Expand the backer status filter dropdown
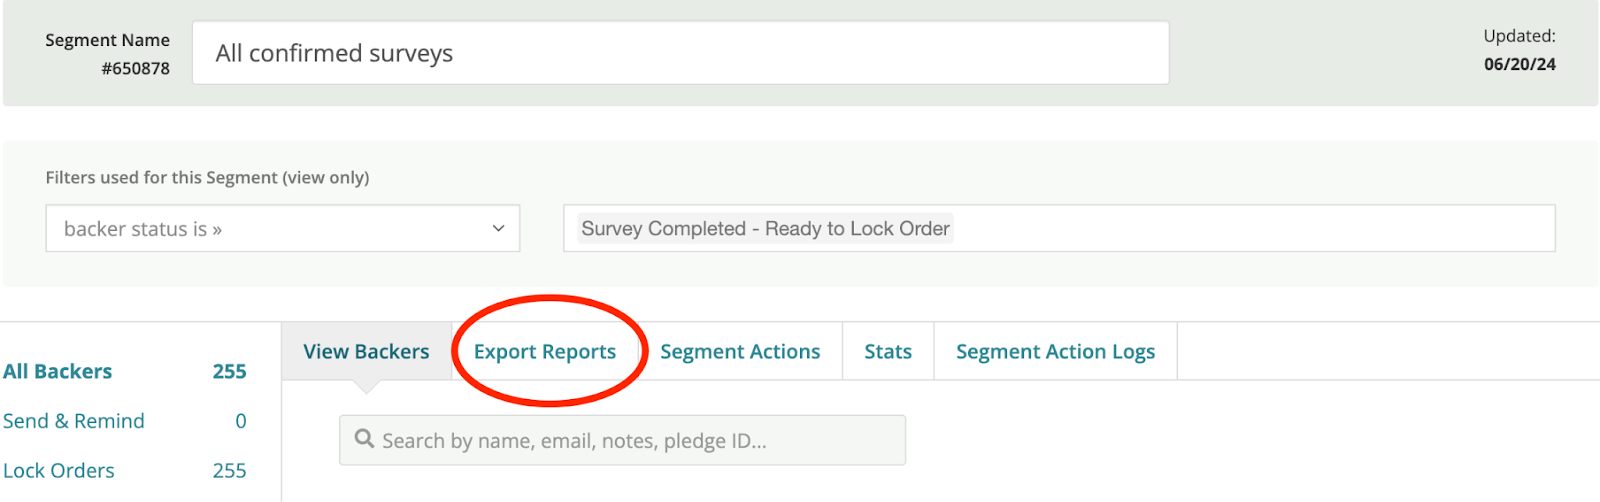Viewport: 1600px width, 502px height. pos(283,229)
